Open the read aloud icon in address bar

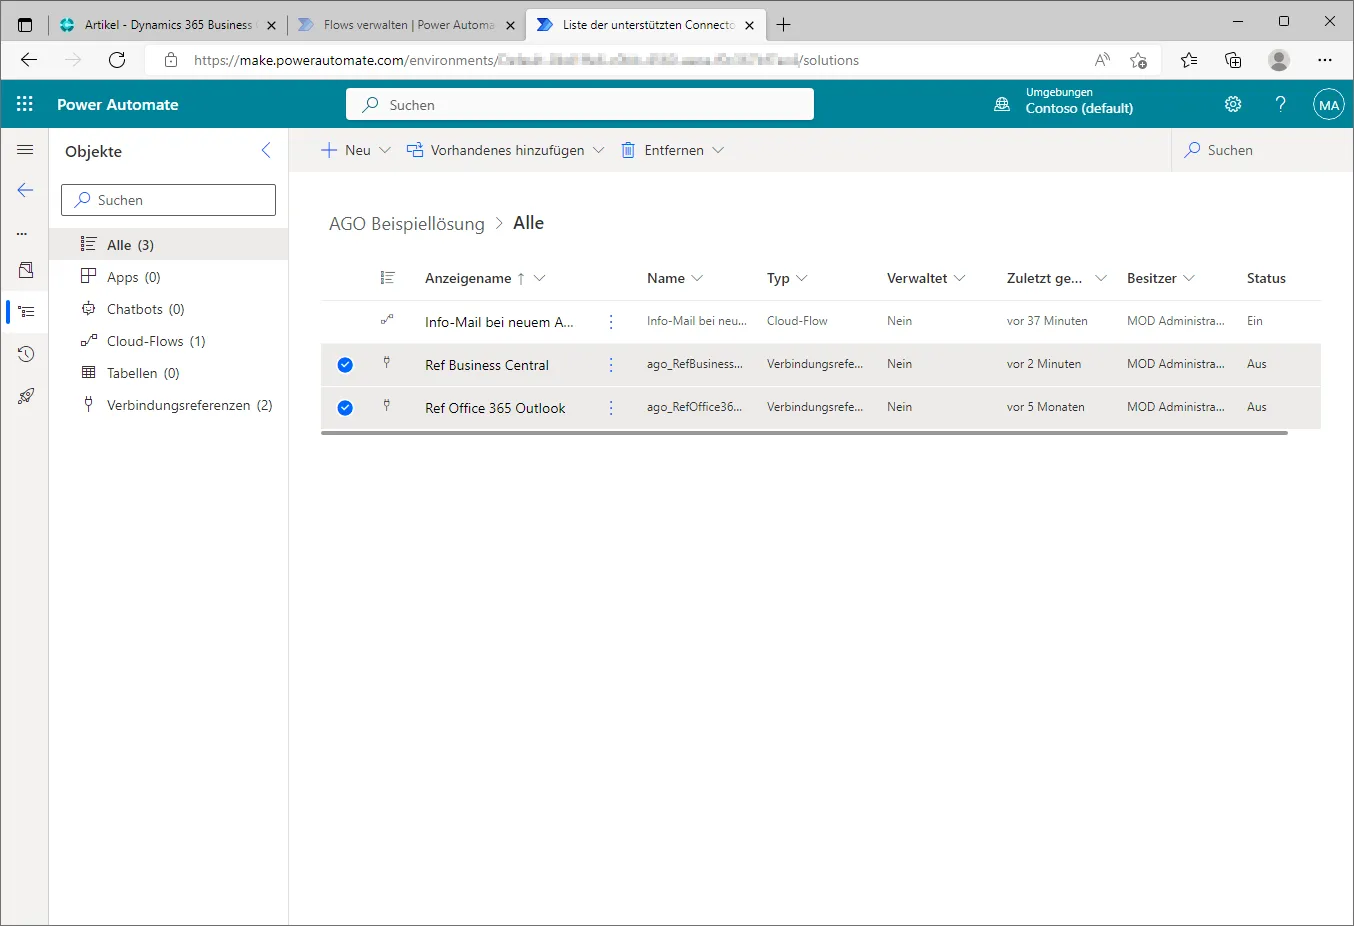coord(1102,60)
